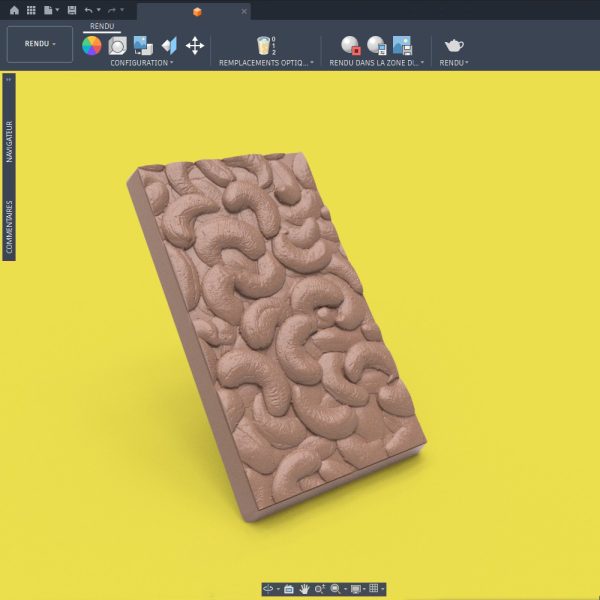Open the Appearance color wheel tool
This screenshot has height=600, width=600.
[x=92, y=46]
